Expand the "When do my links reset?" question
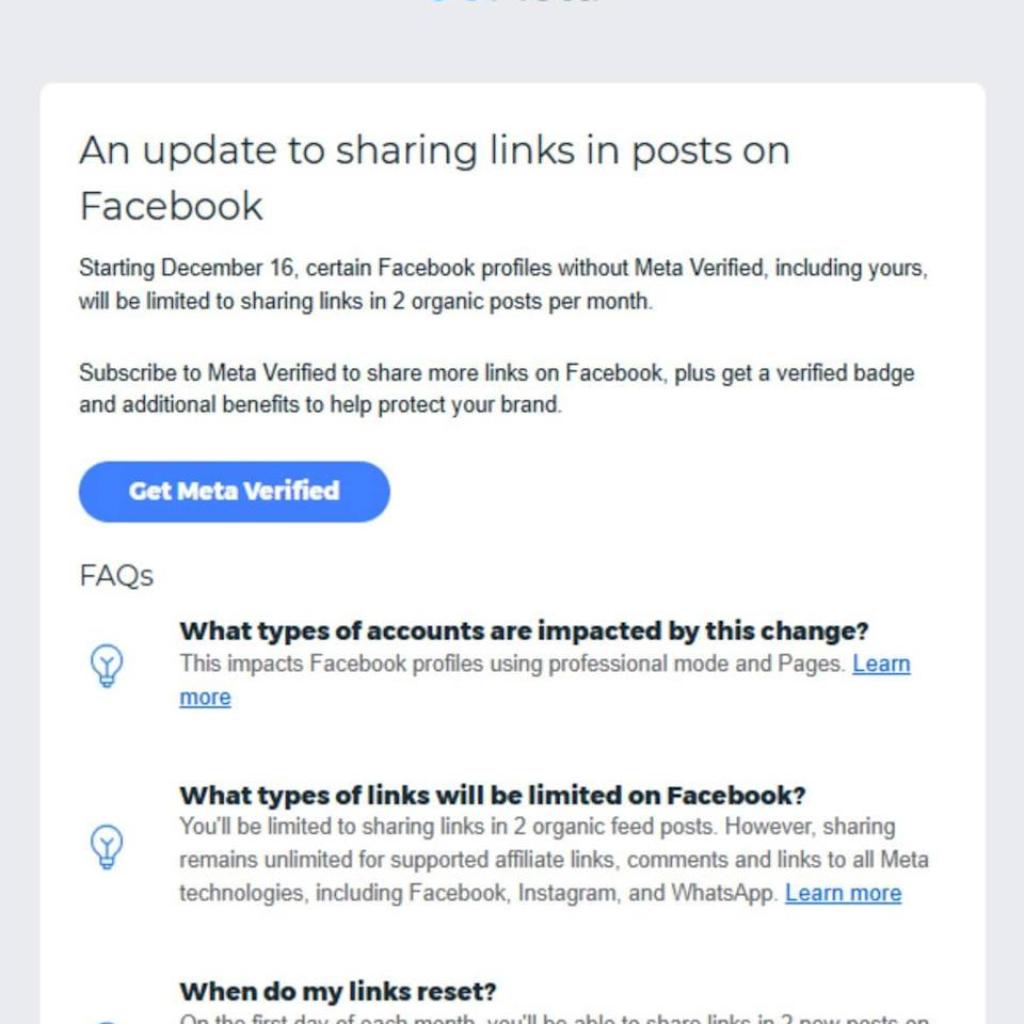The height and width of the screenshot is (1024, 1024). 338,991
